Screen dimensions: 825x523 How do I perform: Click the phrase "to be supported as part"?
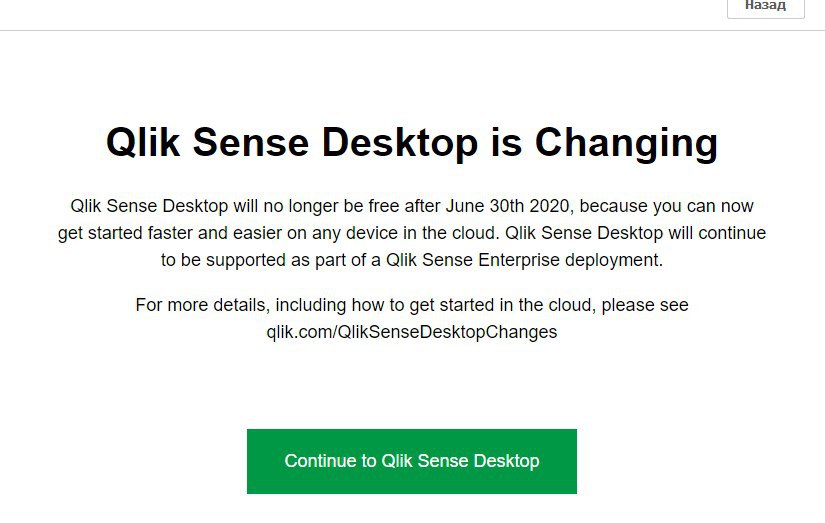[x=250, y=260]
